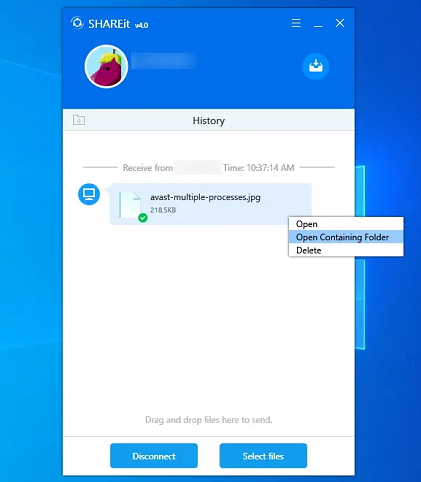Click the History header label
The height and width of the screenshot is (482, 421).
click(209, 120)
